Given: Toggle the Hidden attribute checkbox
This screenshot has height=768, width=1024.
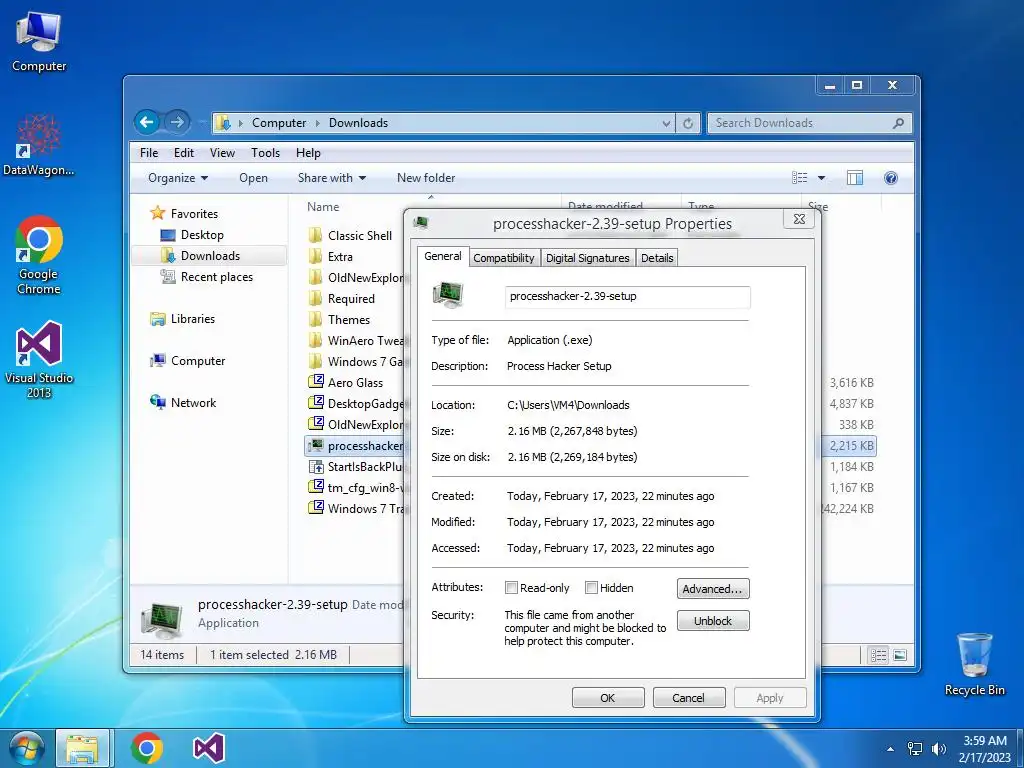Looking at the screenshot, I should (591, 588).
